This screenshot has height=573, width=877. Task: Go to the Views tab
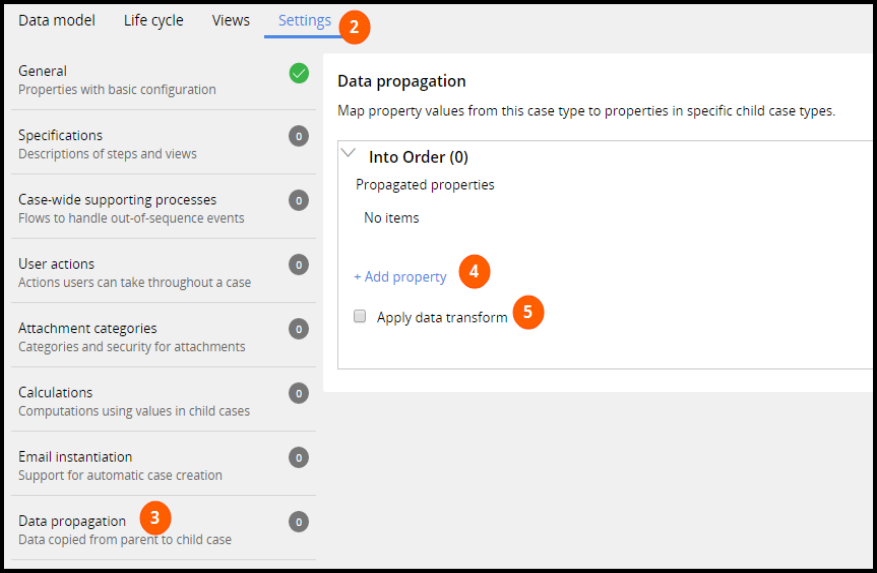pos(231,20)
